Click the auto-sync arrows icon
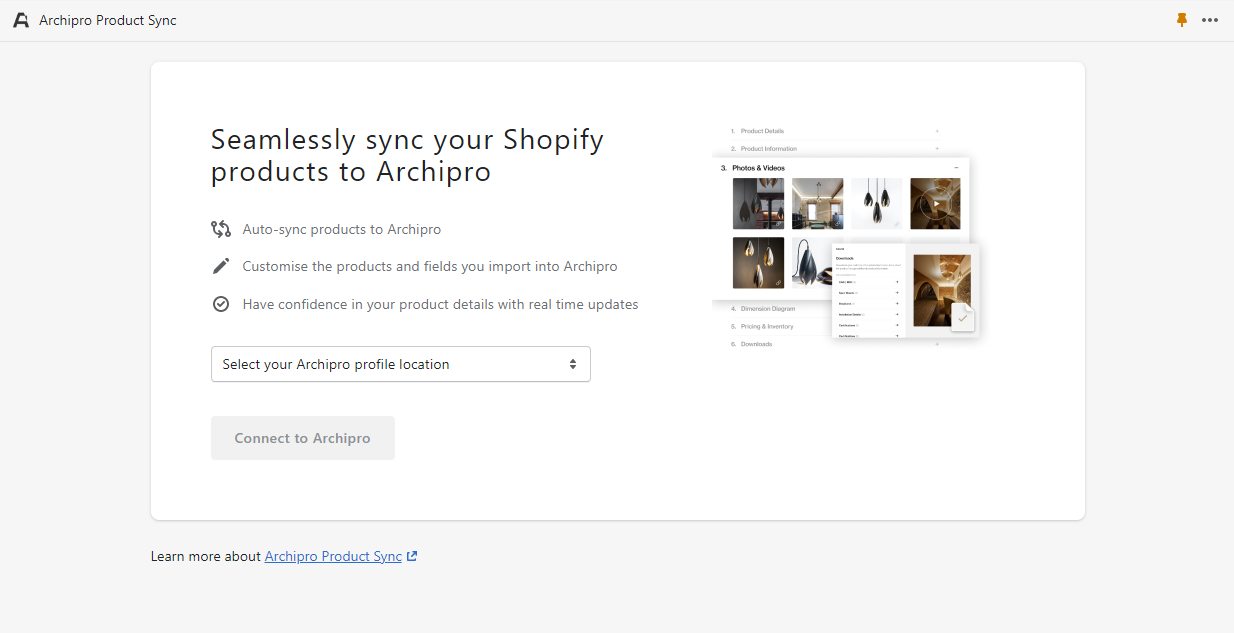 (221, 229)
